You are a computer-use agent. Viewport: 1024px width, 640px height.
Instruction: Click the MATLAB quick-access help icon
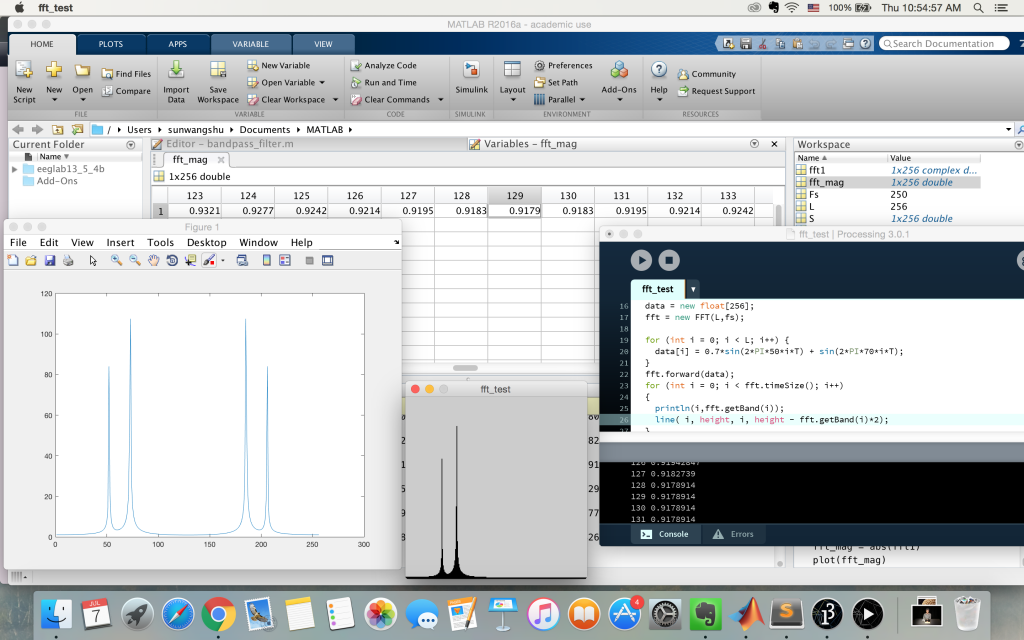pyautogui.click(x=865, y=44)
